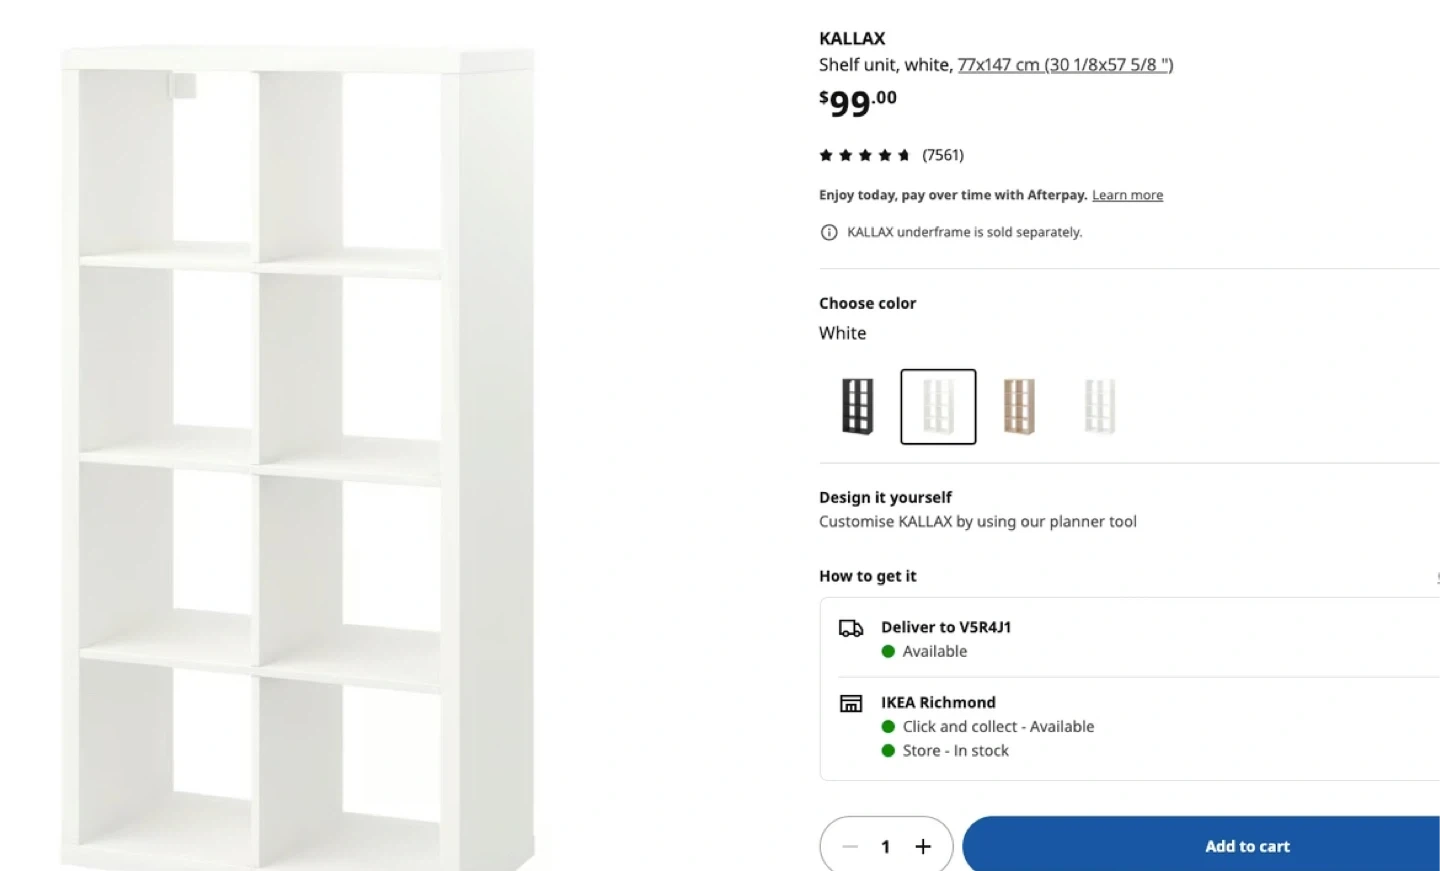Choose the oak-effect shelf color swatch
1440x871 pixels.
pos(1019,407)
